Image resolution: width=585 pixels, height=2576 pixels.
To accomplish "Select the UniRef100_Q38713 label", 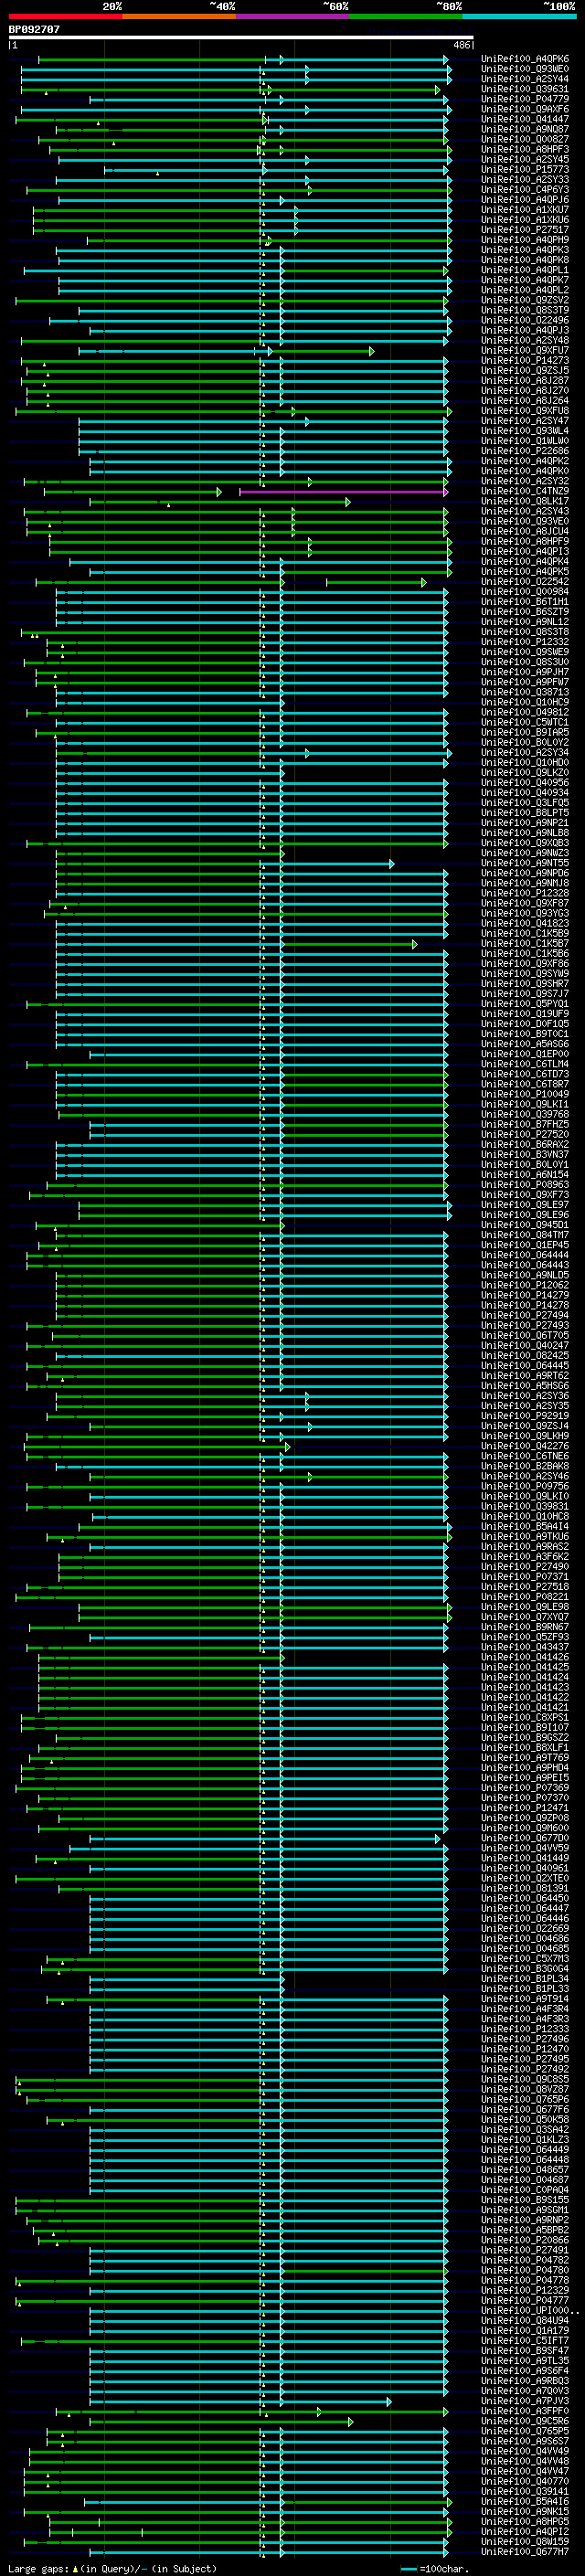I will pyautogui.click(x=525, y=693).
